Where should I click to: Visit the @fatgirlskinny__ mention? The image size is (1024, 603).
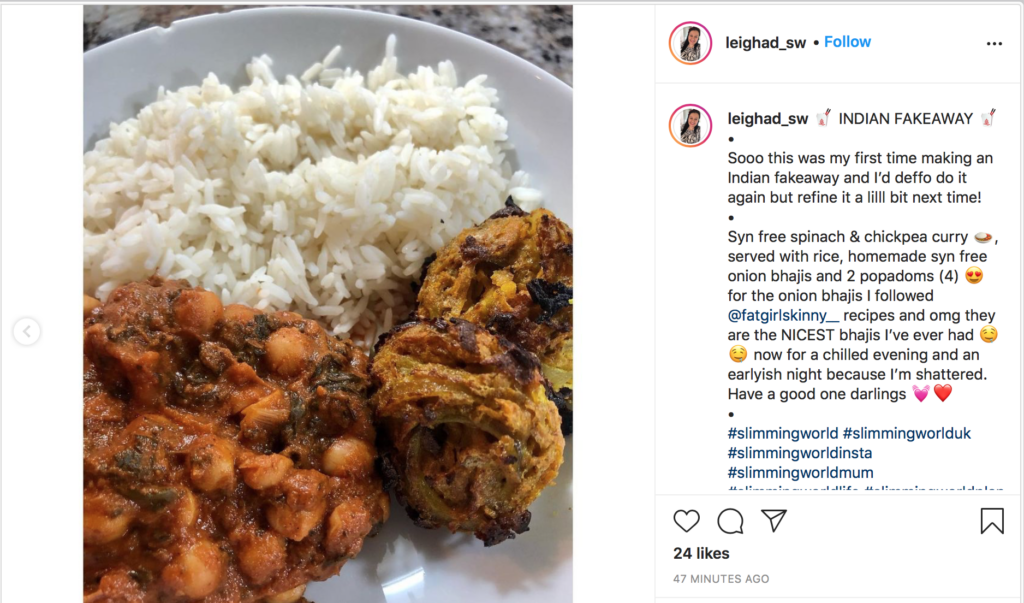point(784,316)
